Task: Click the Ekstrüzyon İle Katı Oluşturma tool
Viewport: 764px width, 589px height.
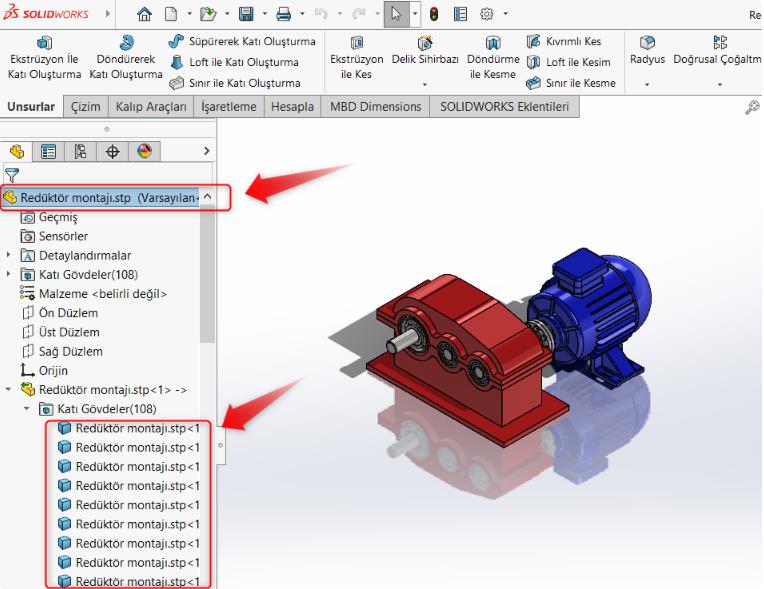Action: click(44, 58)
